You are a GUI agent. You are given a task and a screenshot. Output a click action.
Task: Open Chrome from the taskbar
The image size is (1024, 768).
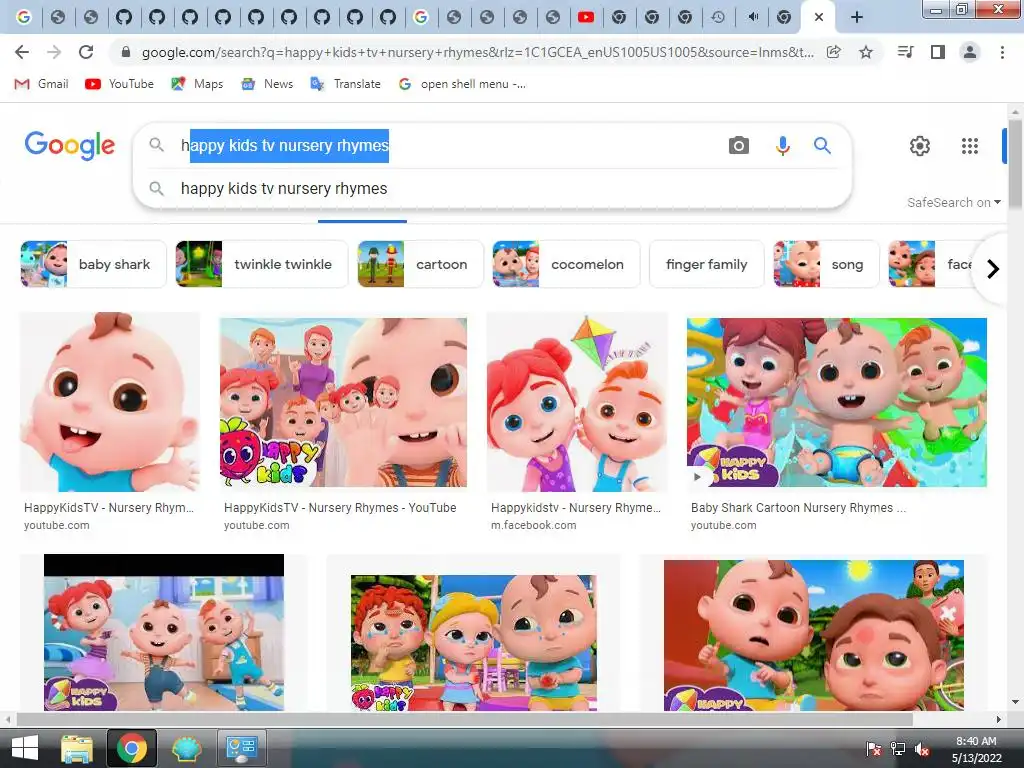131,748
